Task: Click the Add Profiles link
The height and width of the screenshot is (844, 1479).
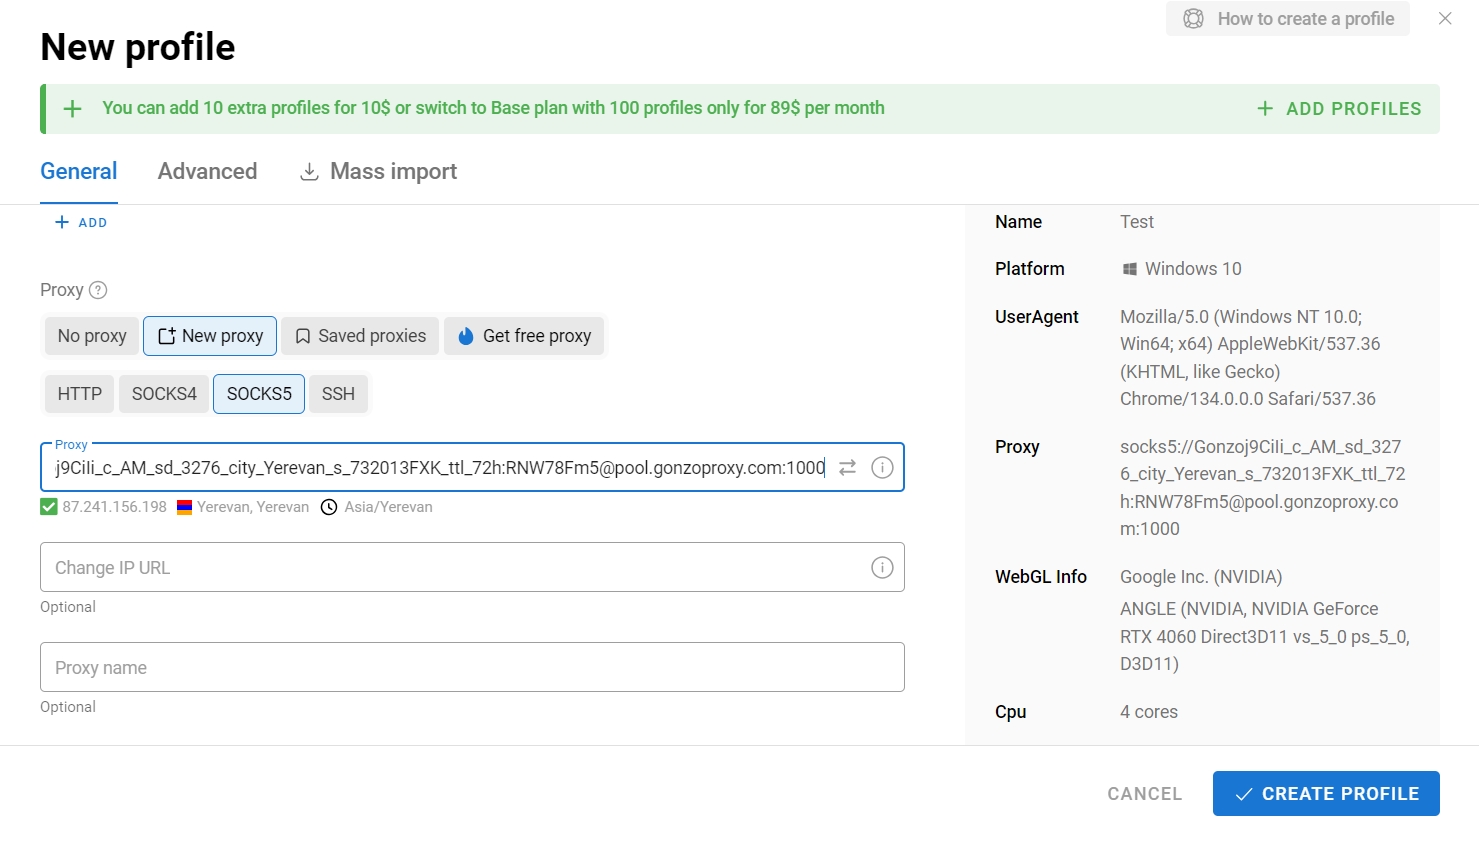Action: (1339, 109)
